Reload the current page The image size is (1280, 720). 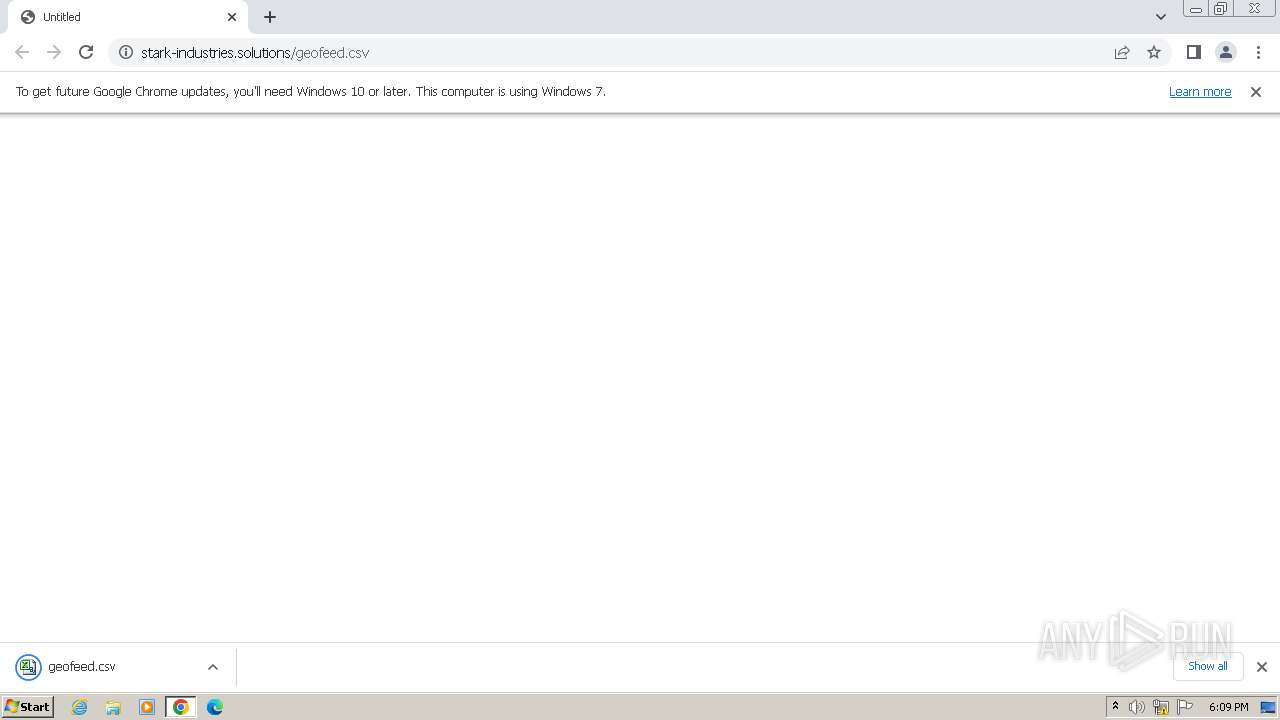tap(86, 52)
